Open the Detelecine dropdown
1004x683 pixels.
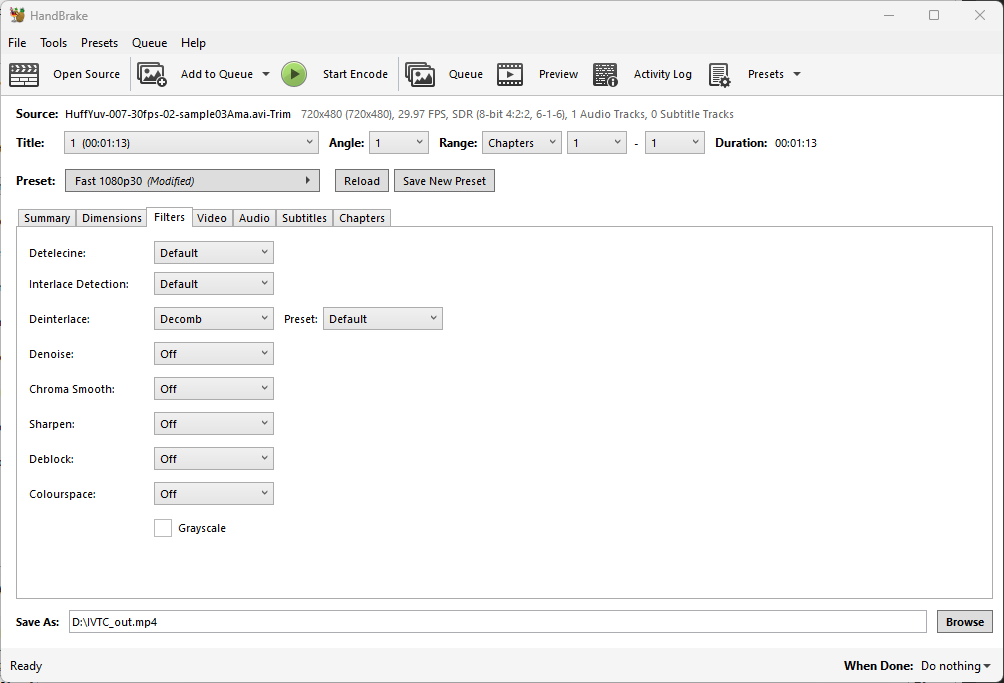(214, 253)
